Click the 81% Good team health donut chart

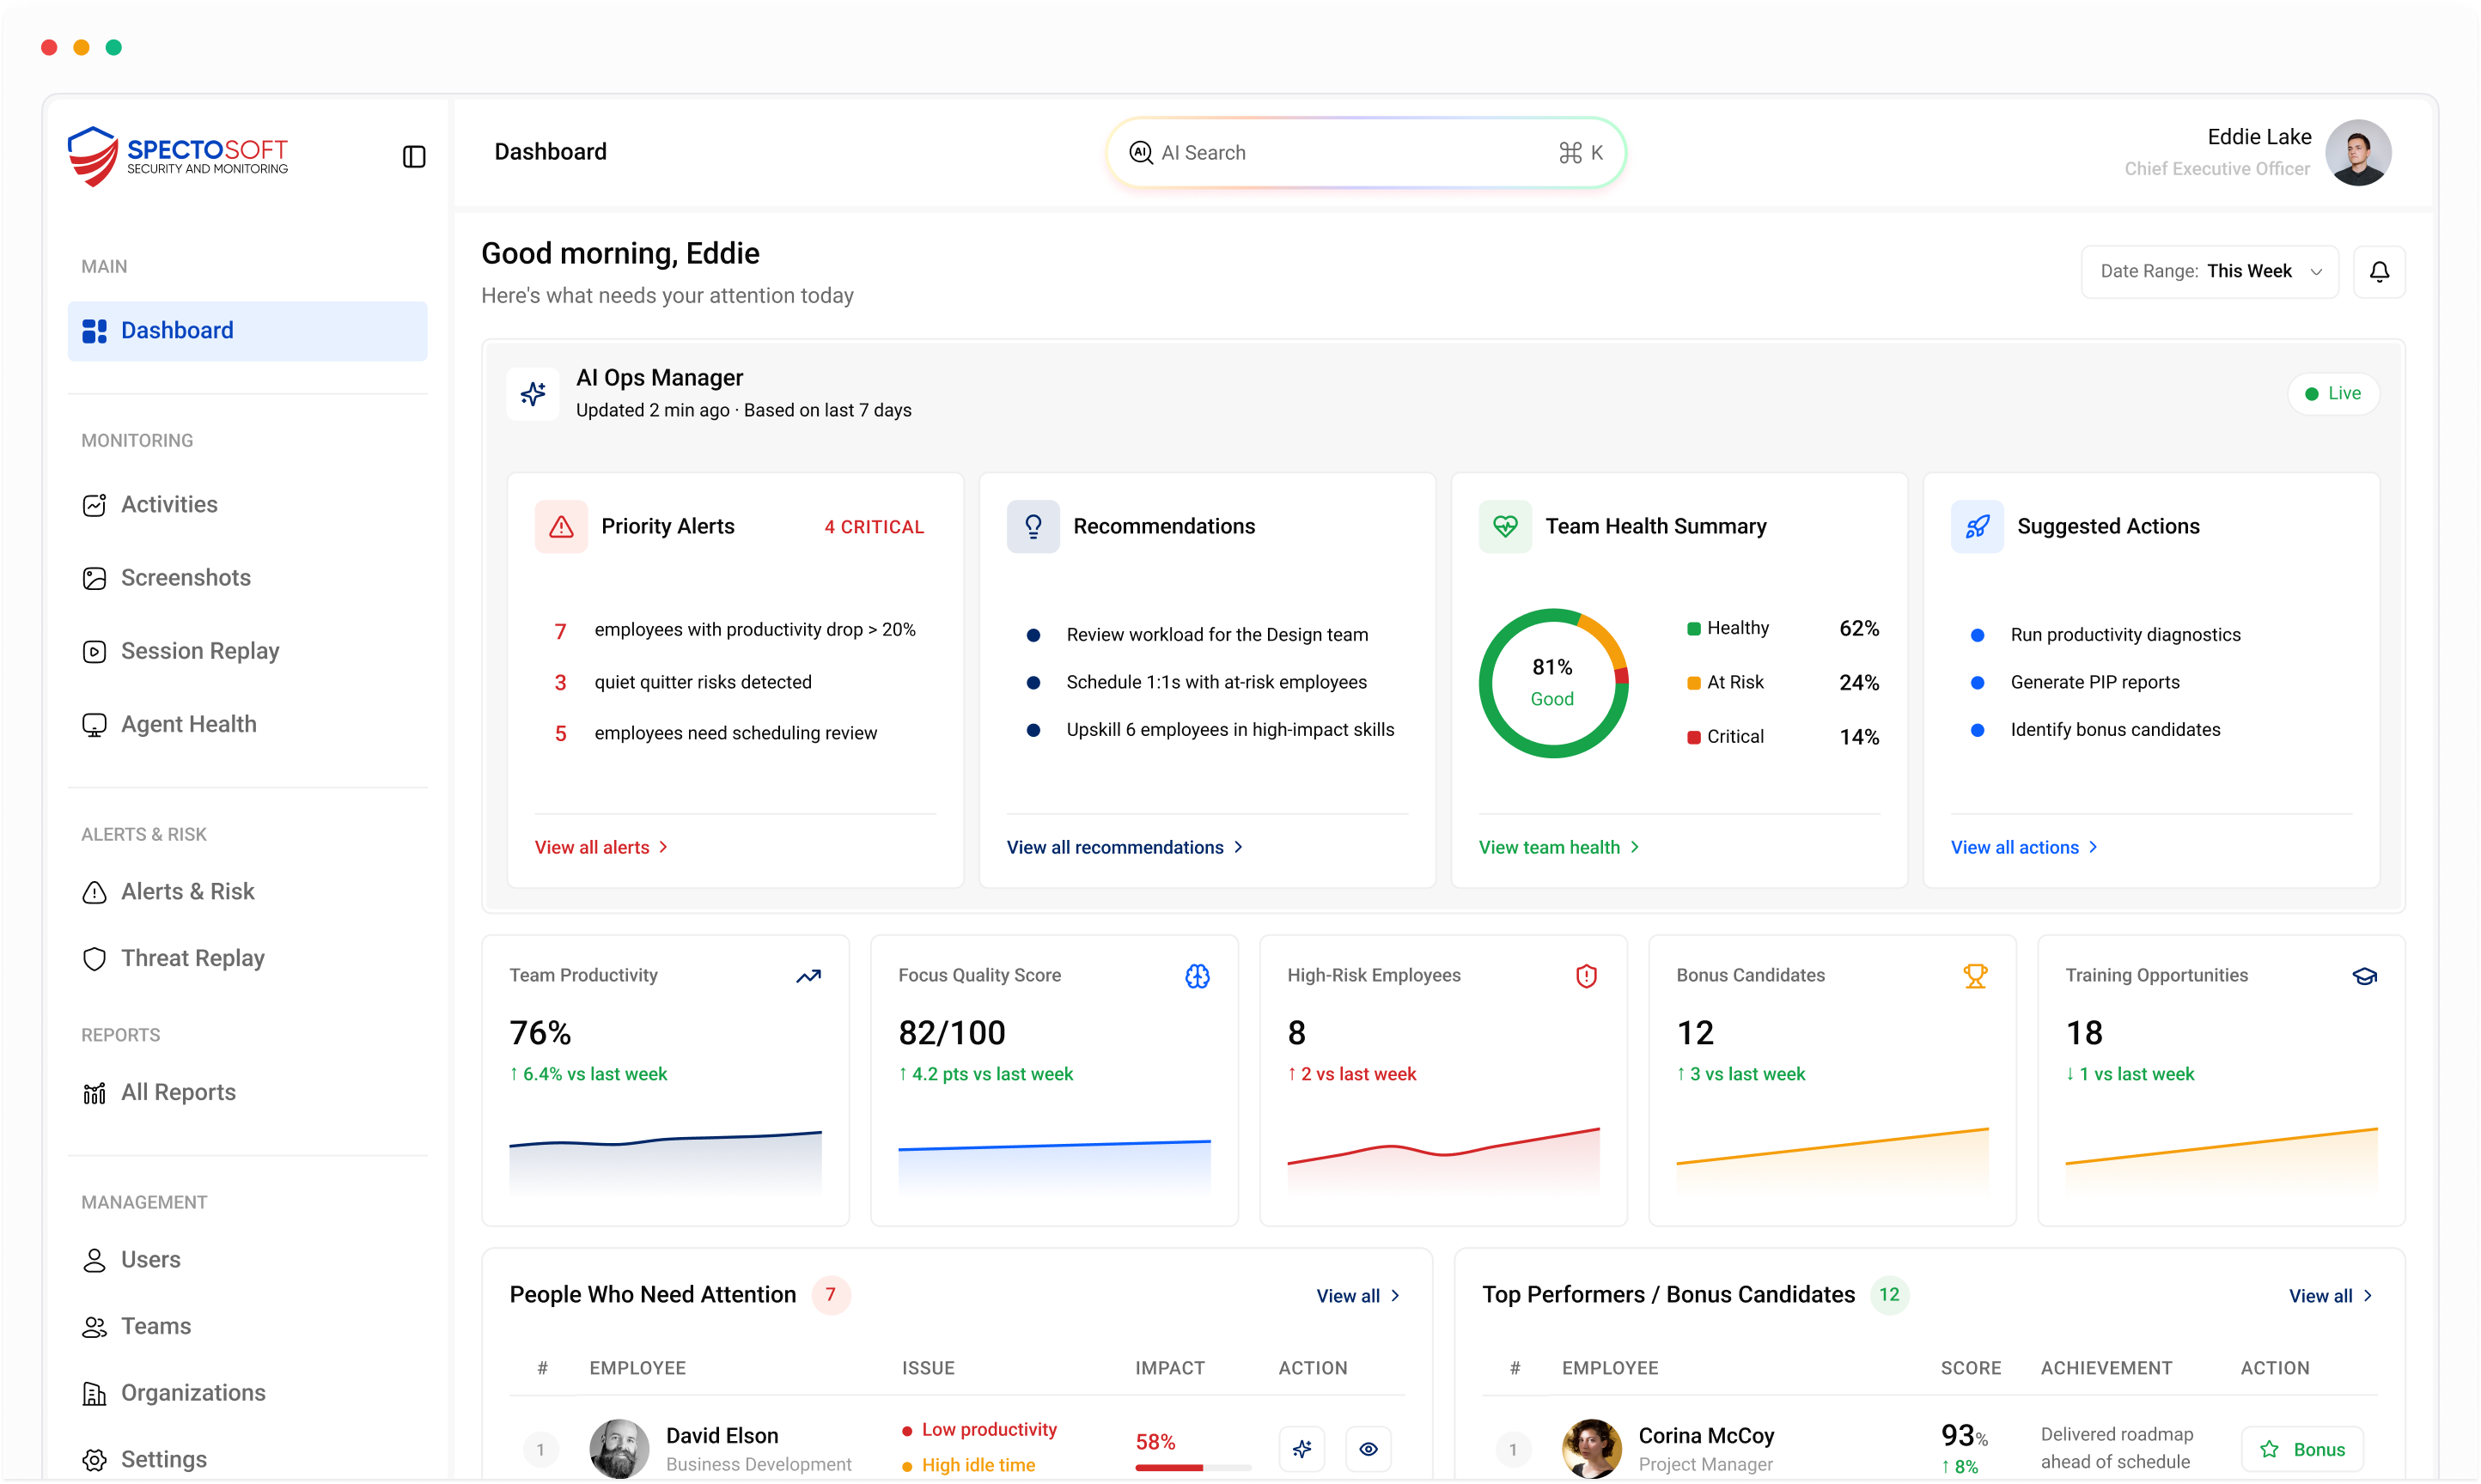(x=1552, y=683)
